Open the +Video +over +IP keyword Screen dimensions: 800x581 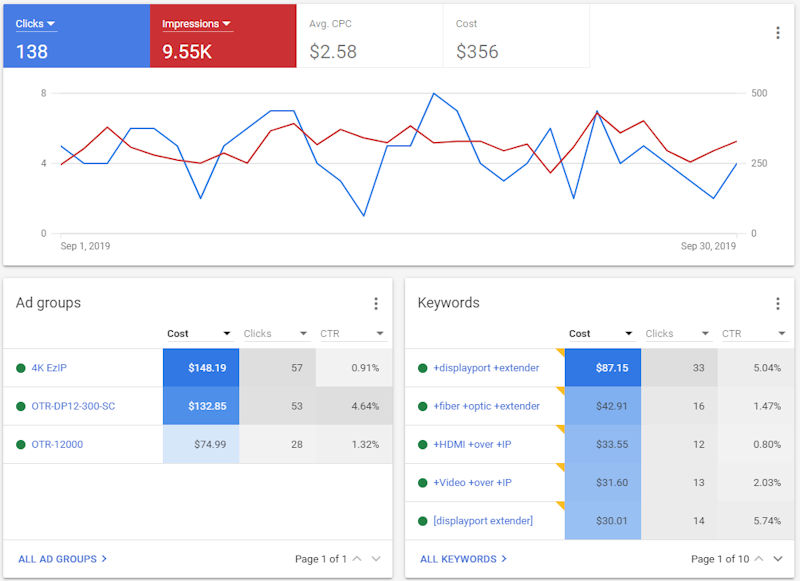(472, 483)
